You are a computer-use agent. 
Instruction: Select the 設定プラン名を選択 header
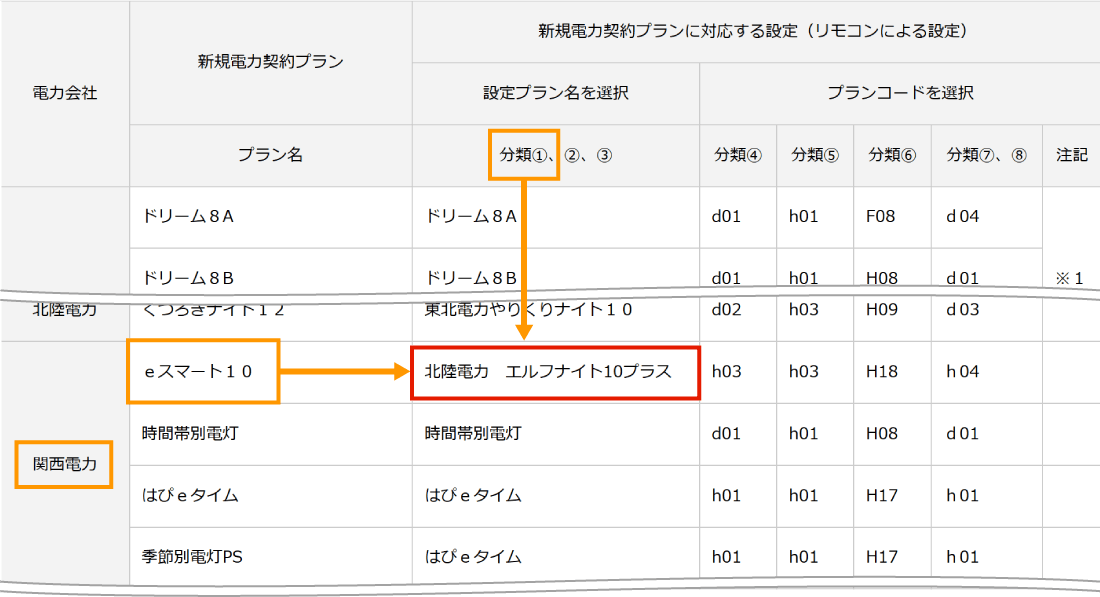coord(556,93)
